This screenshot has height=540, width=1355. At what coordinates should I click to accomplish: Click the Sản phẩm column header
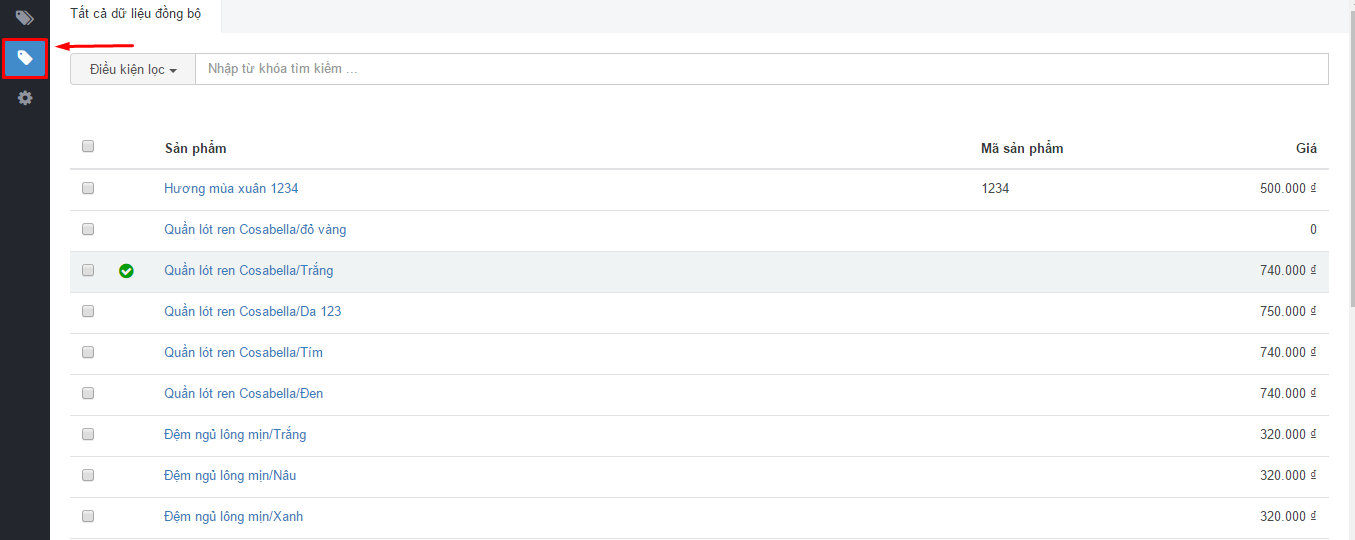196,148
